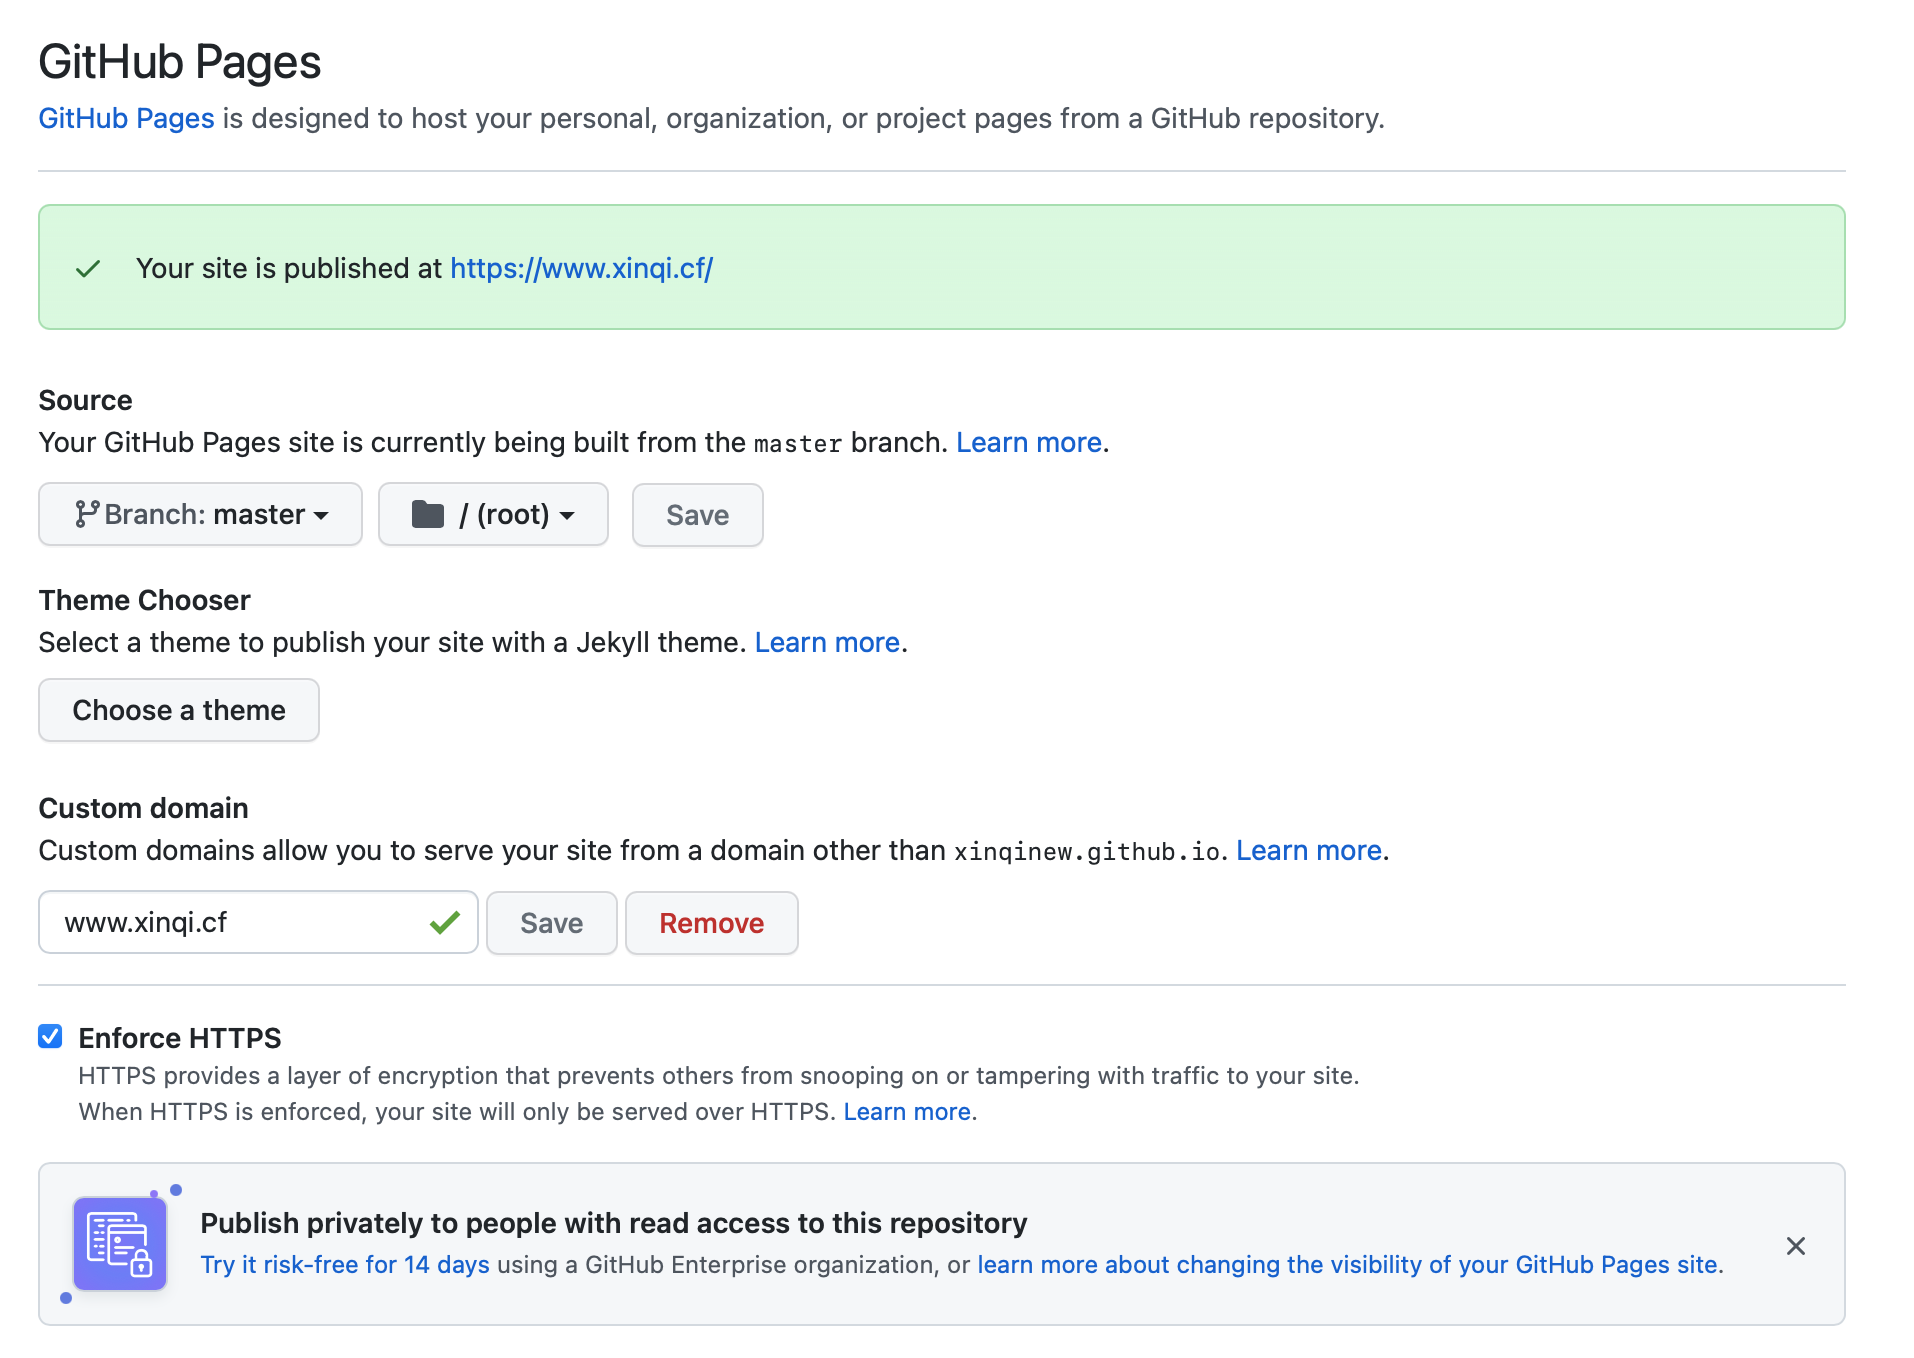Open the / (root) folder dropdown
1914x1358 pixels.
click(493, 514)
